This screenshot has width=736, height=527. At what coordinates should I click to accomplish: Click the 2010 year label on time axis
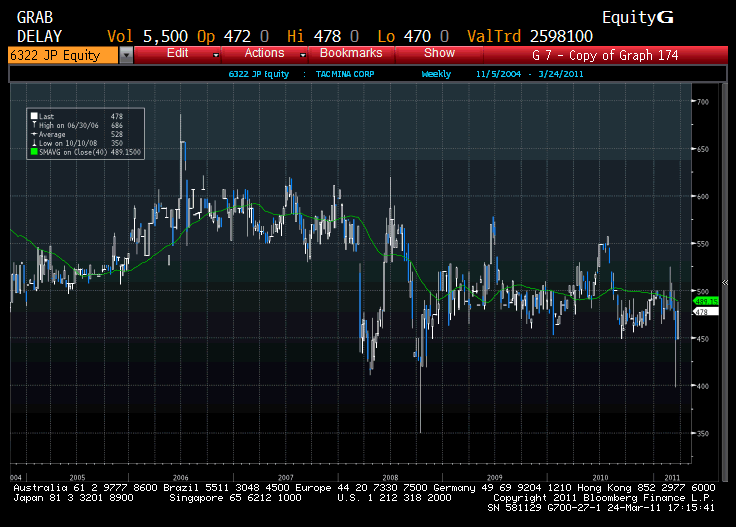point(600,478)
